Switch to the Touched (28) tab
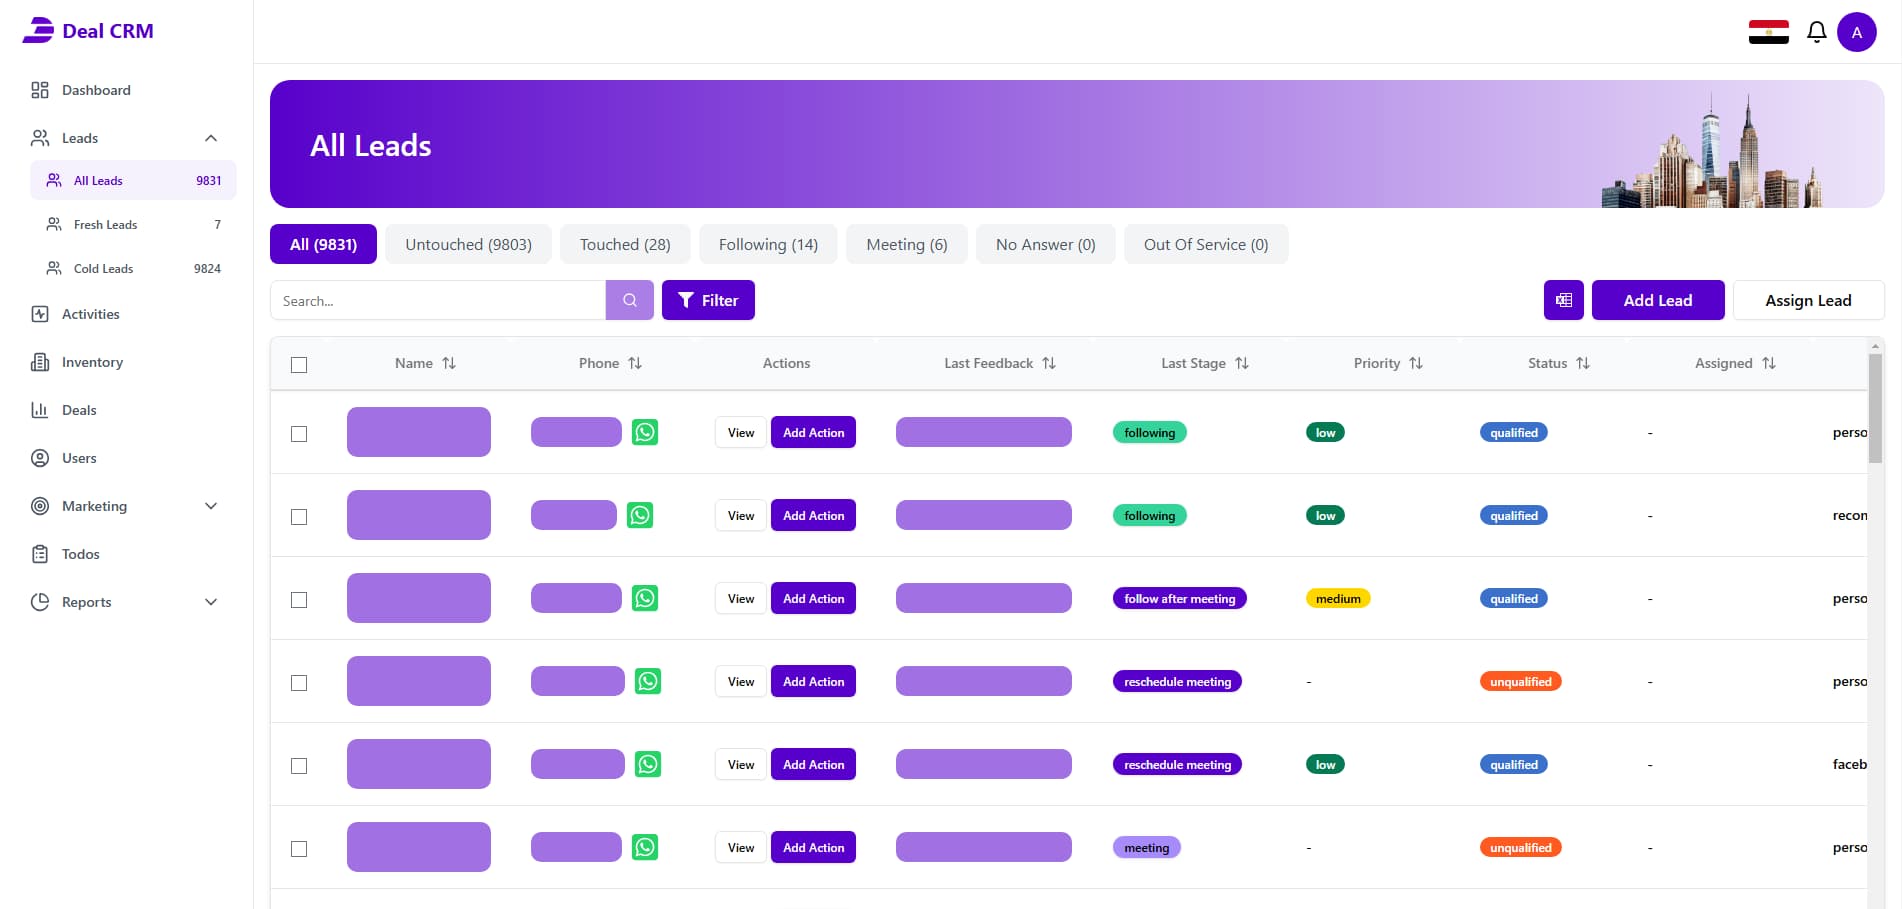Screen dimensions: 1902x909 pyautogui.click(x=625, y=244)
